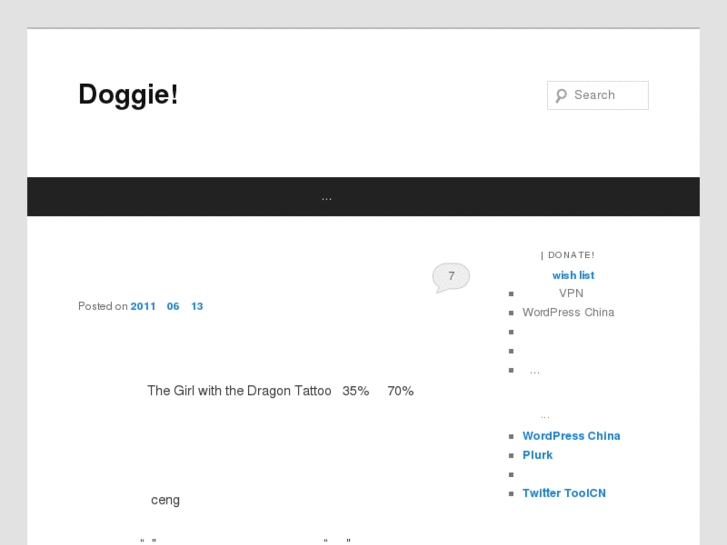Click the gray VPN sidebar item
The image size is (727, 545).
[x=571, y=294]
